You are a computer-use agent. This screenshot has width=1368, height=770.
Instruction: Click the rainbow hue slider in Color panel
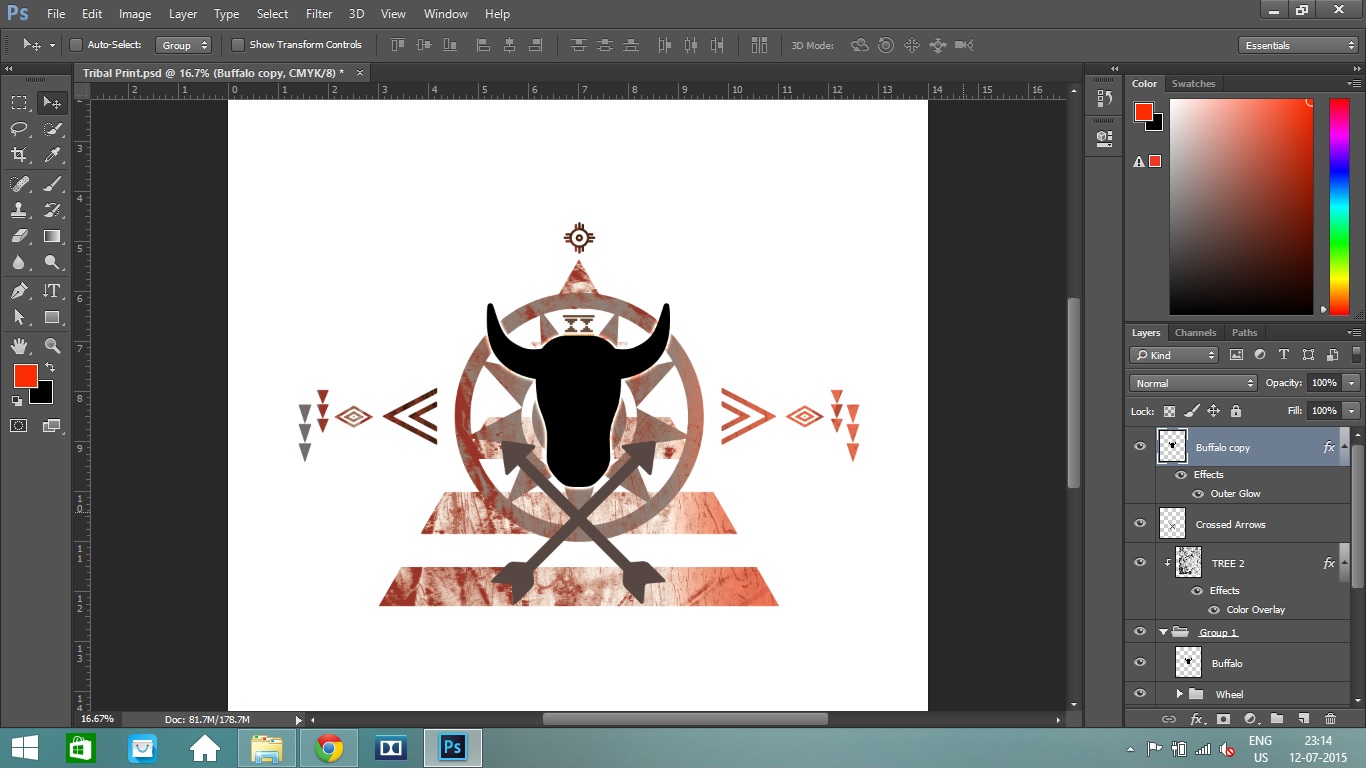click(1338, 207)
